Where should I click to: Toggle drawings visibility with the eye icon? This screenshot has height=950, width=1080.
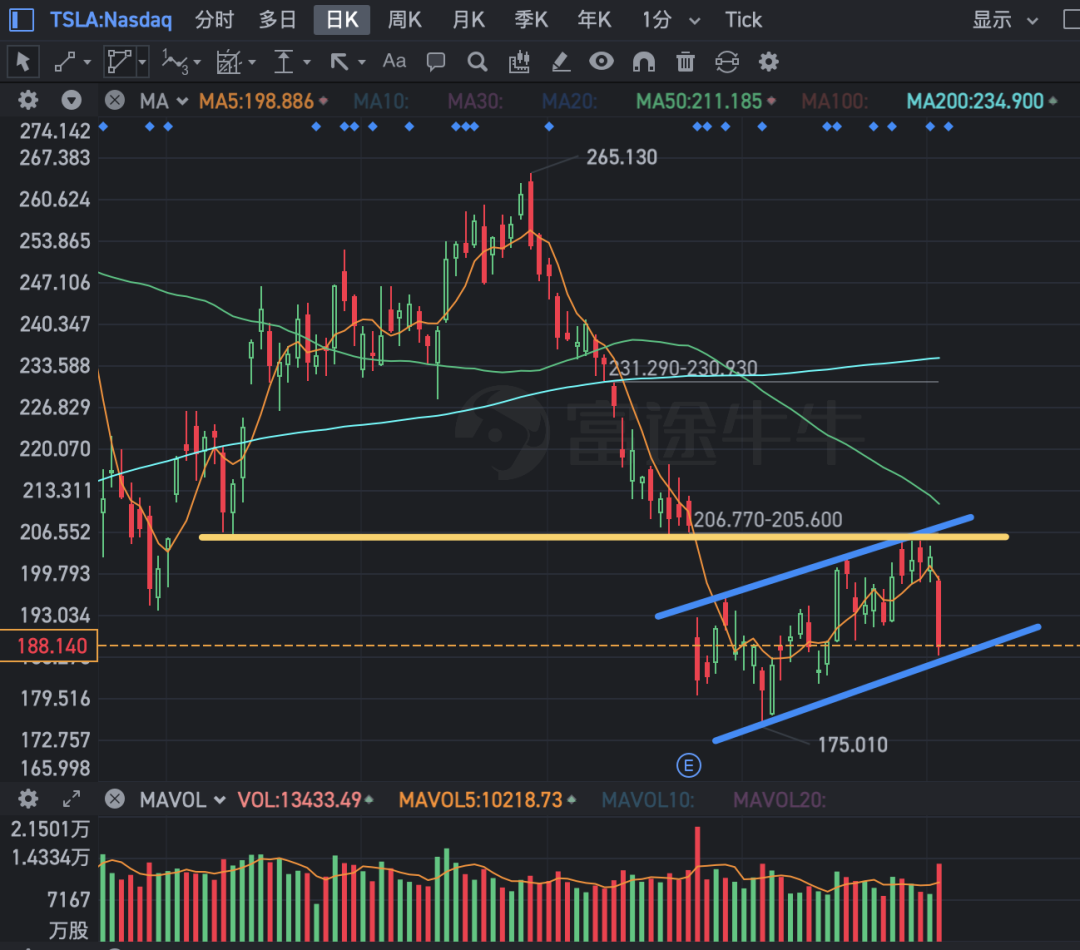pyautogui.click(x=601, y=62)
